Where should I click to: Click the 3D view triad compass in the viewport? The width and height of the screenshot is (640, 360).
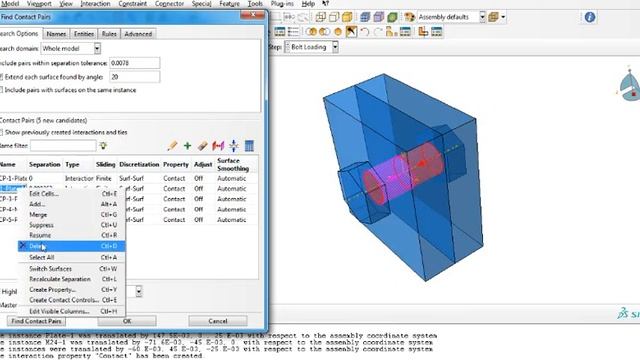629,86
